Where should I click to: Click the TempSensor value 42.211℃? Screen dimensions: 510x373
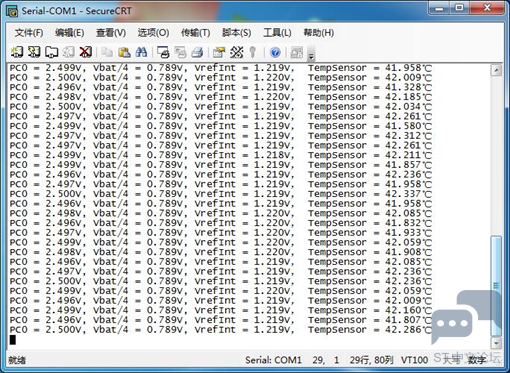pos(408,155)
